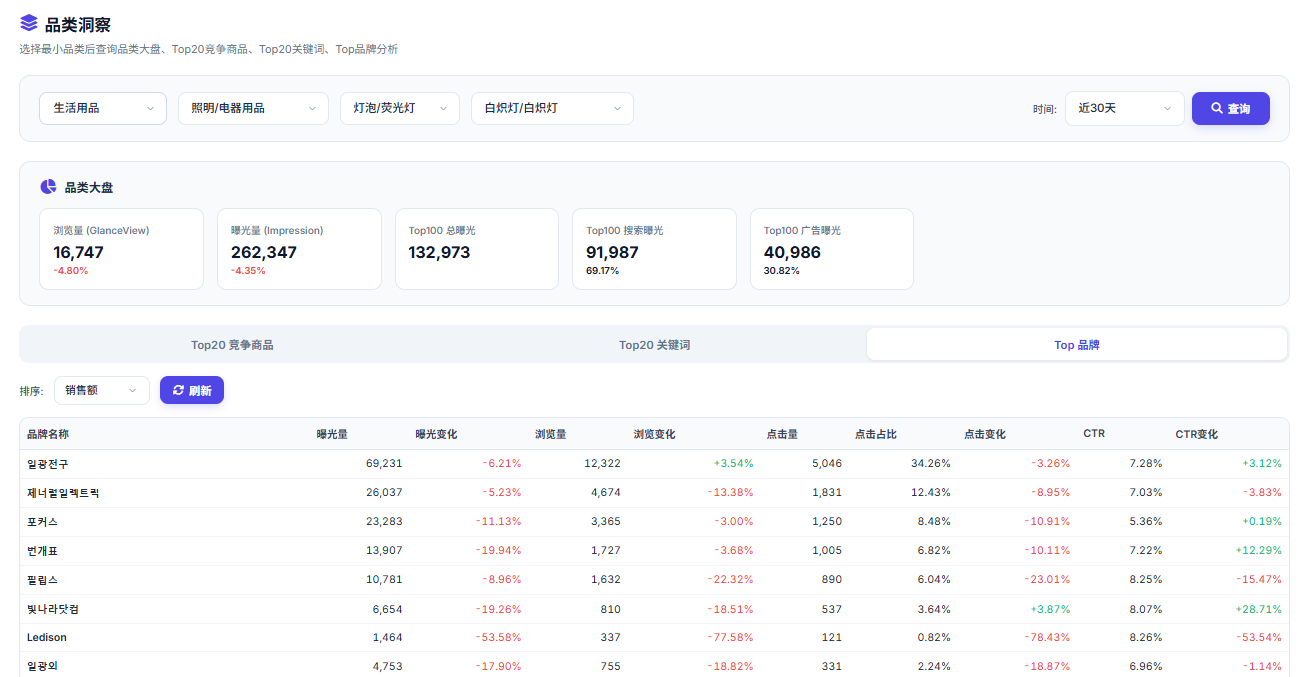Switch to the Top20 竞争商品 tab

(x=232, y=345)
